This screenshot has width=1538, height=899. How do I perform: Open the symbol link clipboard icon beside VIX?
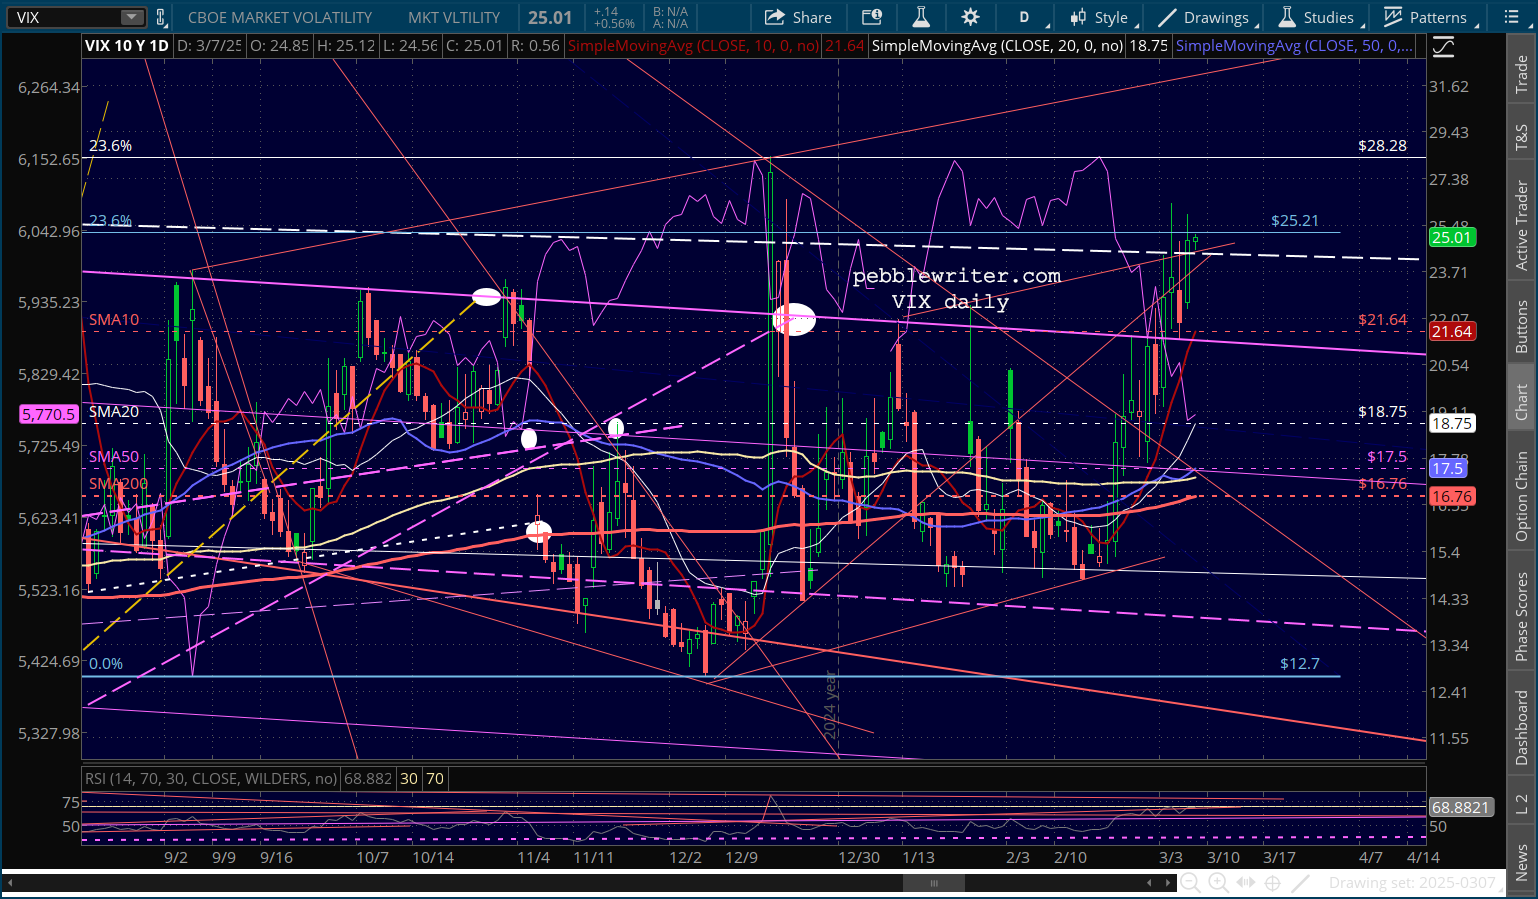[x=161, y=17]
